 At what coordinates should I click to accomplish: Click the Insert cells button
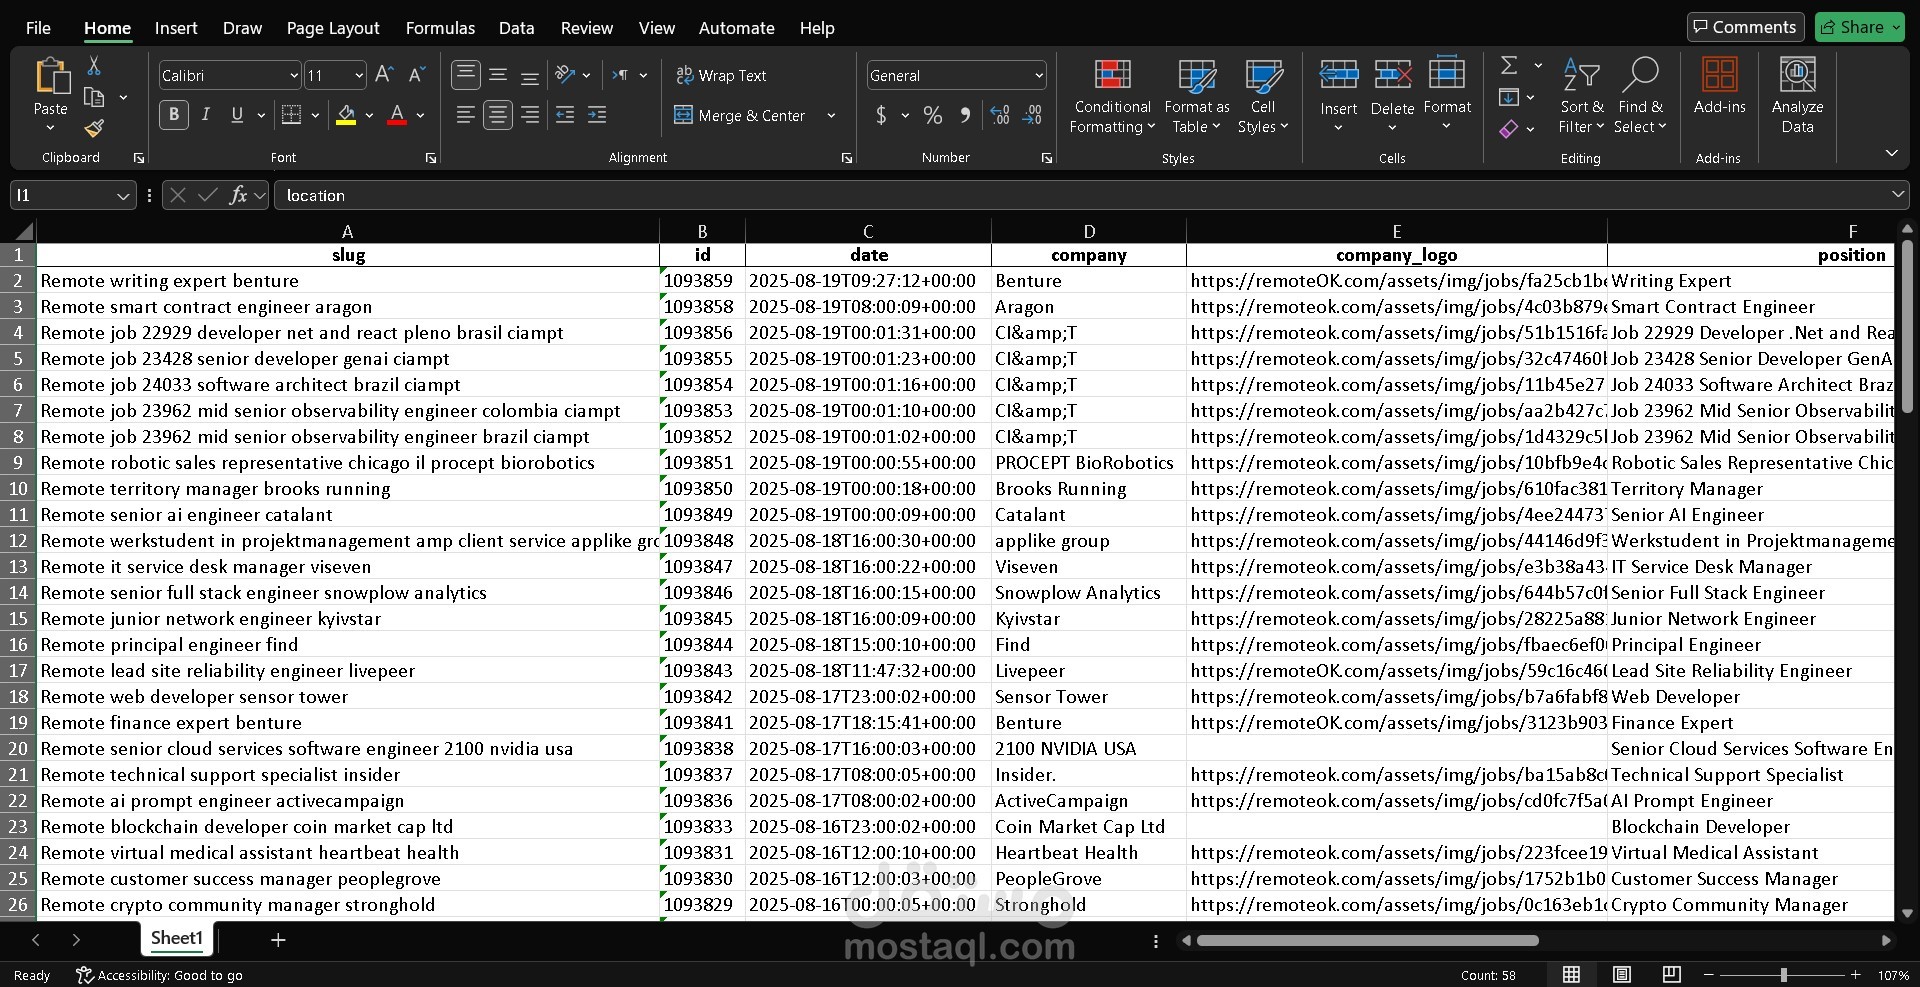coord(1338,95)
